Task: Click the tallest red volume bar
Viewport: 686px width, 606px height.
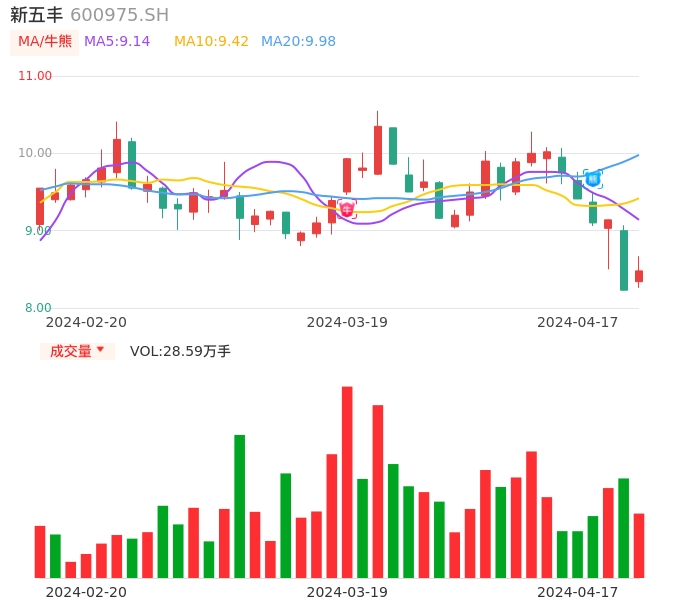Action: pyautogui.click(x=347, y=482)
